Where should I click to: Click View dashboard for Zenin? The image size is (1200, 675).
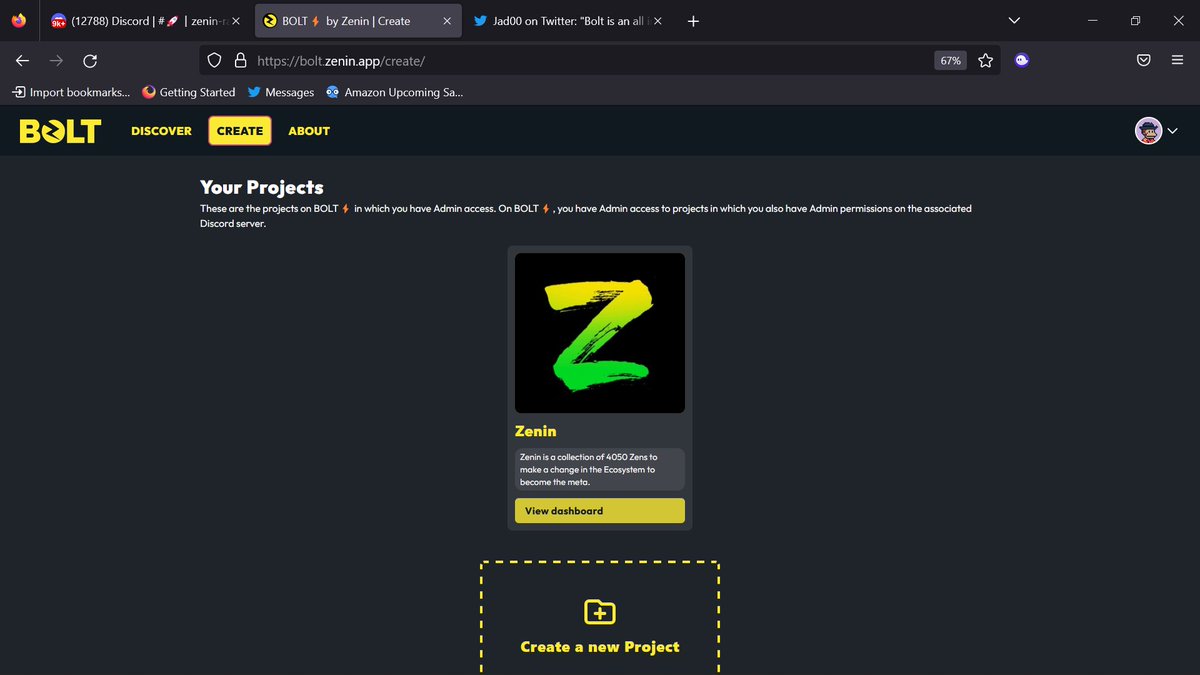coord(600,511)
